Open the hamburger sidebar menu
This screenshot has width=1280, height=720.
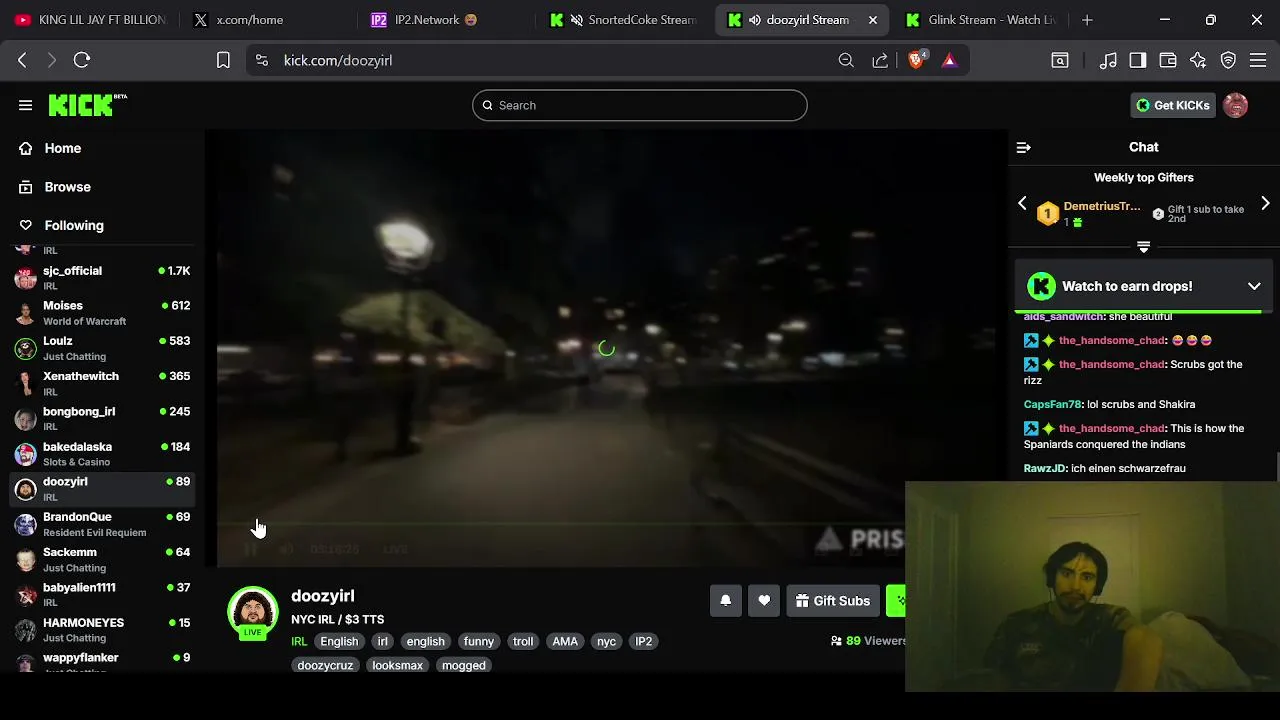25,105
